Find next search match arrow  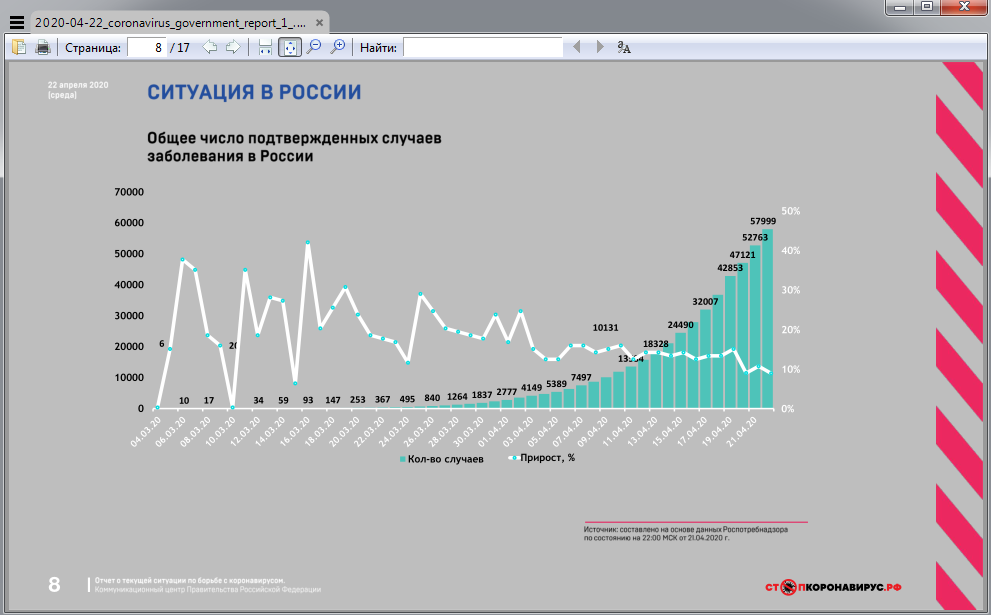(x=600, y=47)
